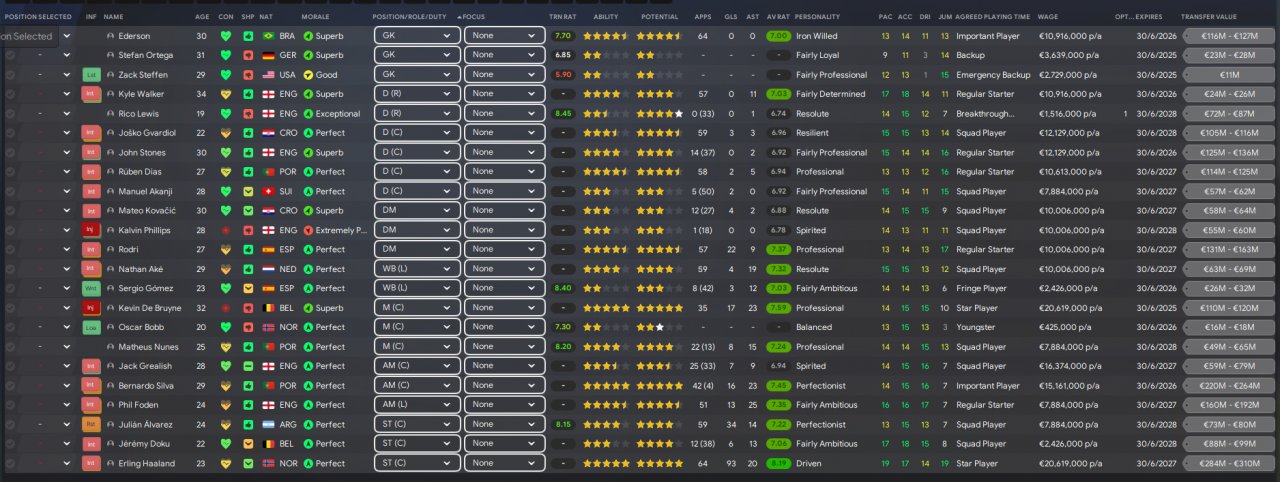Click Zack Steffen's yellow Good morale icon
1280x482 pixels.
(x=308, y=75)
